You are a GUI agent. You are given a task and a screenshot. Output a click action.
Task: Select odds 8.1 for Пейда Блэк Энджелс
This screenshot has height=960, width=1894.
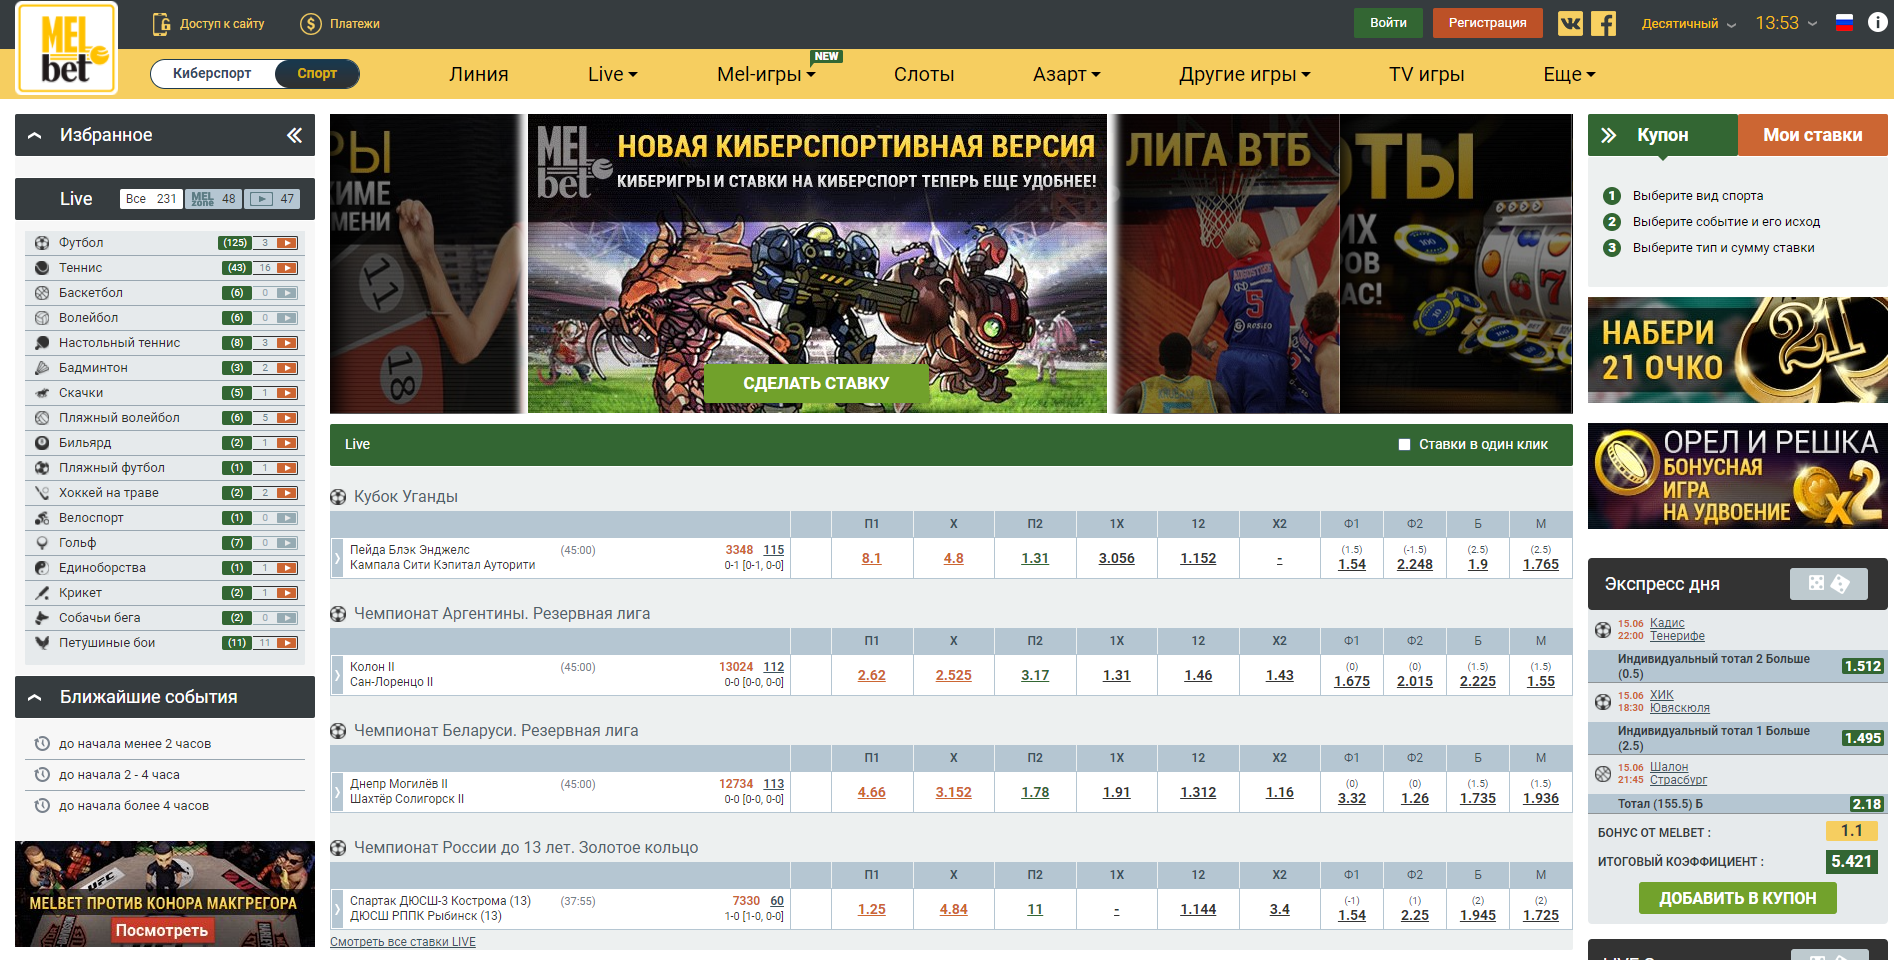coord(871,558)
